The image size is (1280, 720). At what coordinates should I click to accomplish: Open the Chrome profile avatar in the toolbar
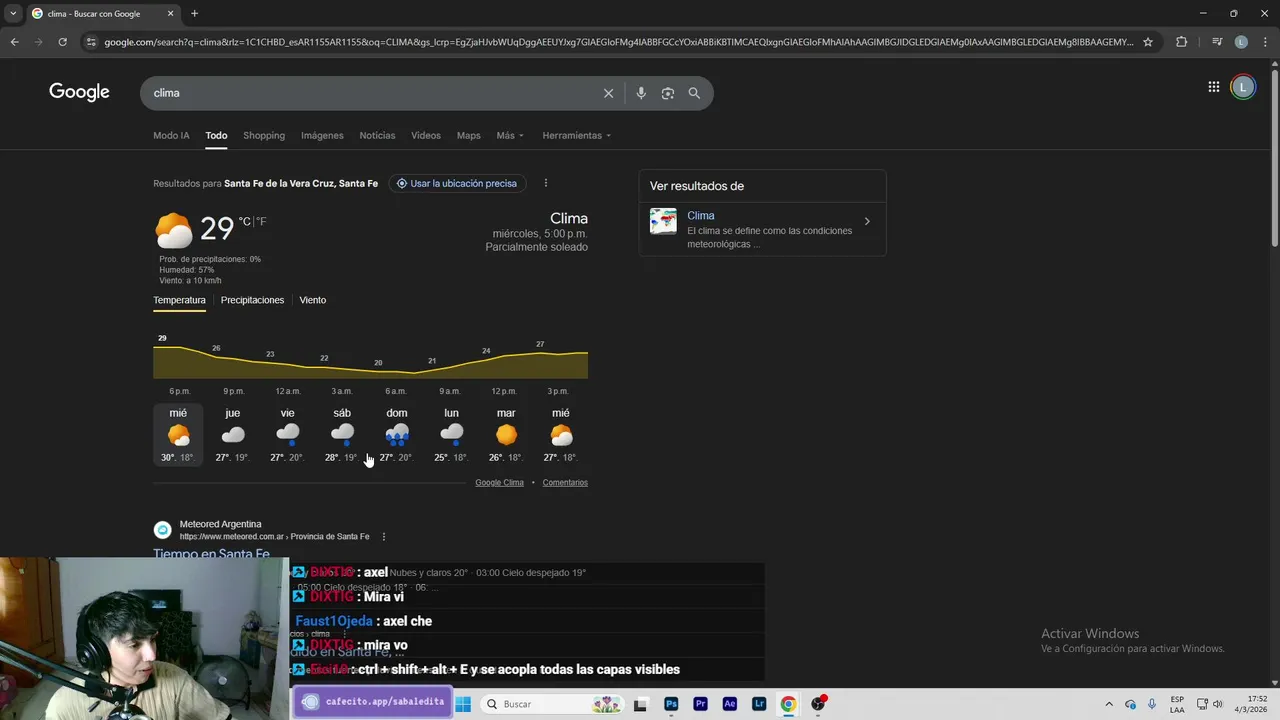point(1241,42)
